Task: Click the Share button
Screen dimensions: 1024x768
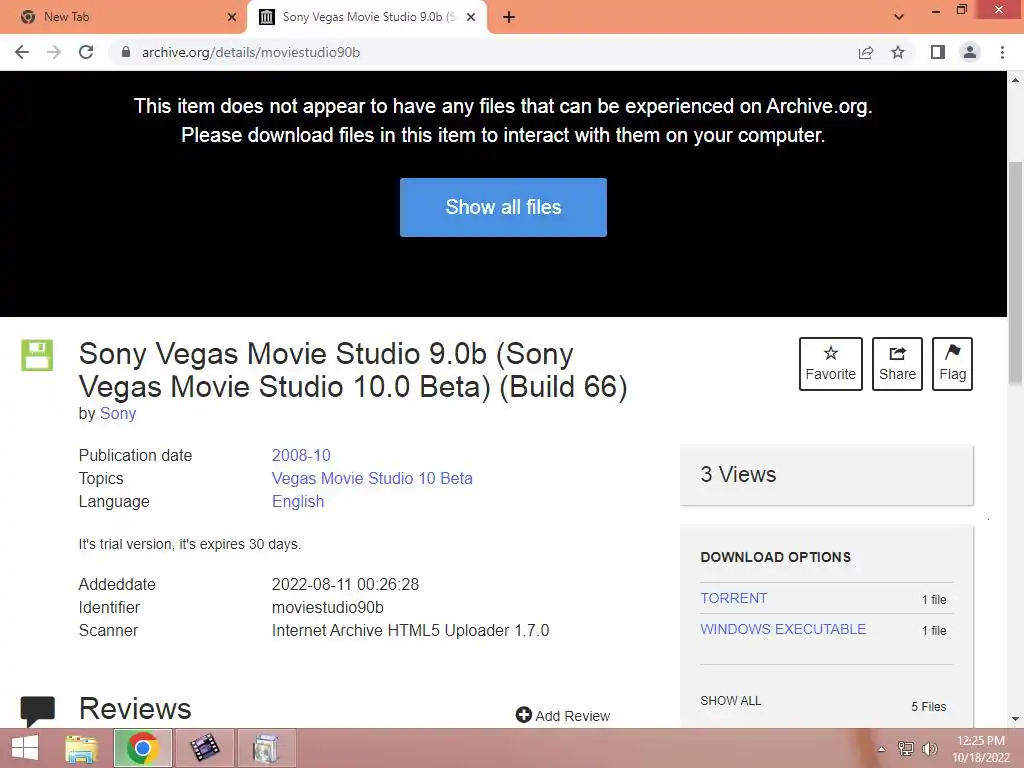Action: coord(897,364)
